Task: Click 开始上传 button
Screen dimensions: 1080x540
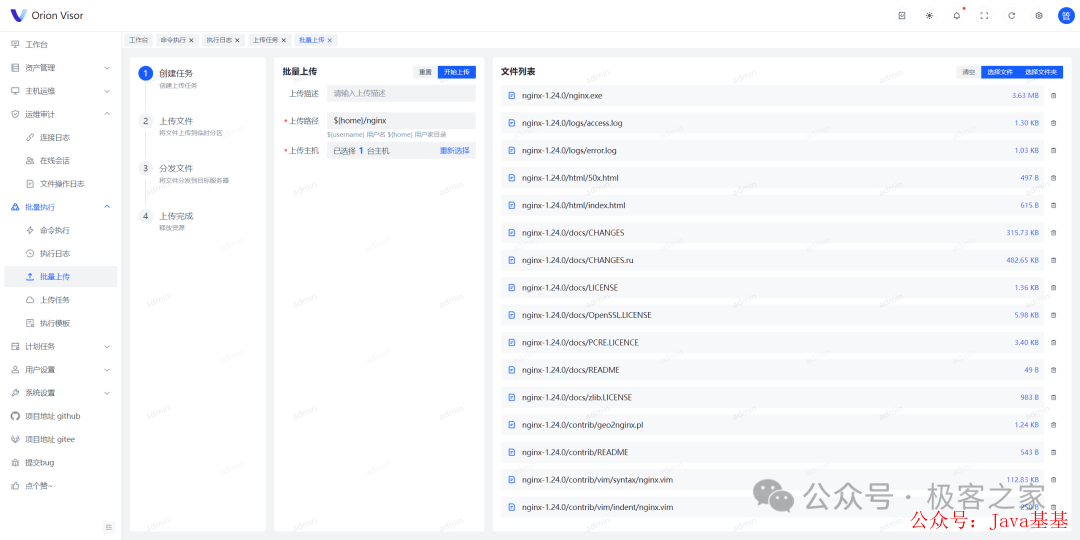Action: click(x=457, y=72)
